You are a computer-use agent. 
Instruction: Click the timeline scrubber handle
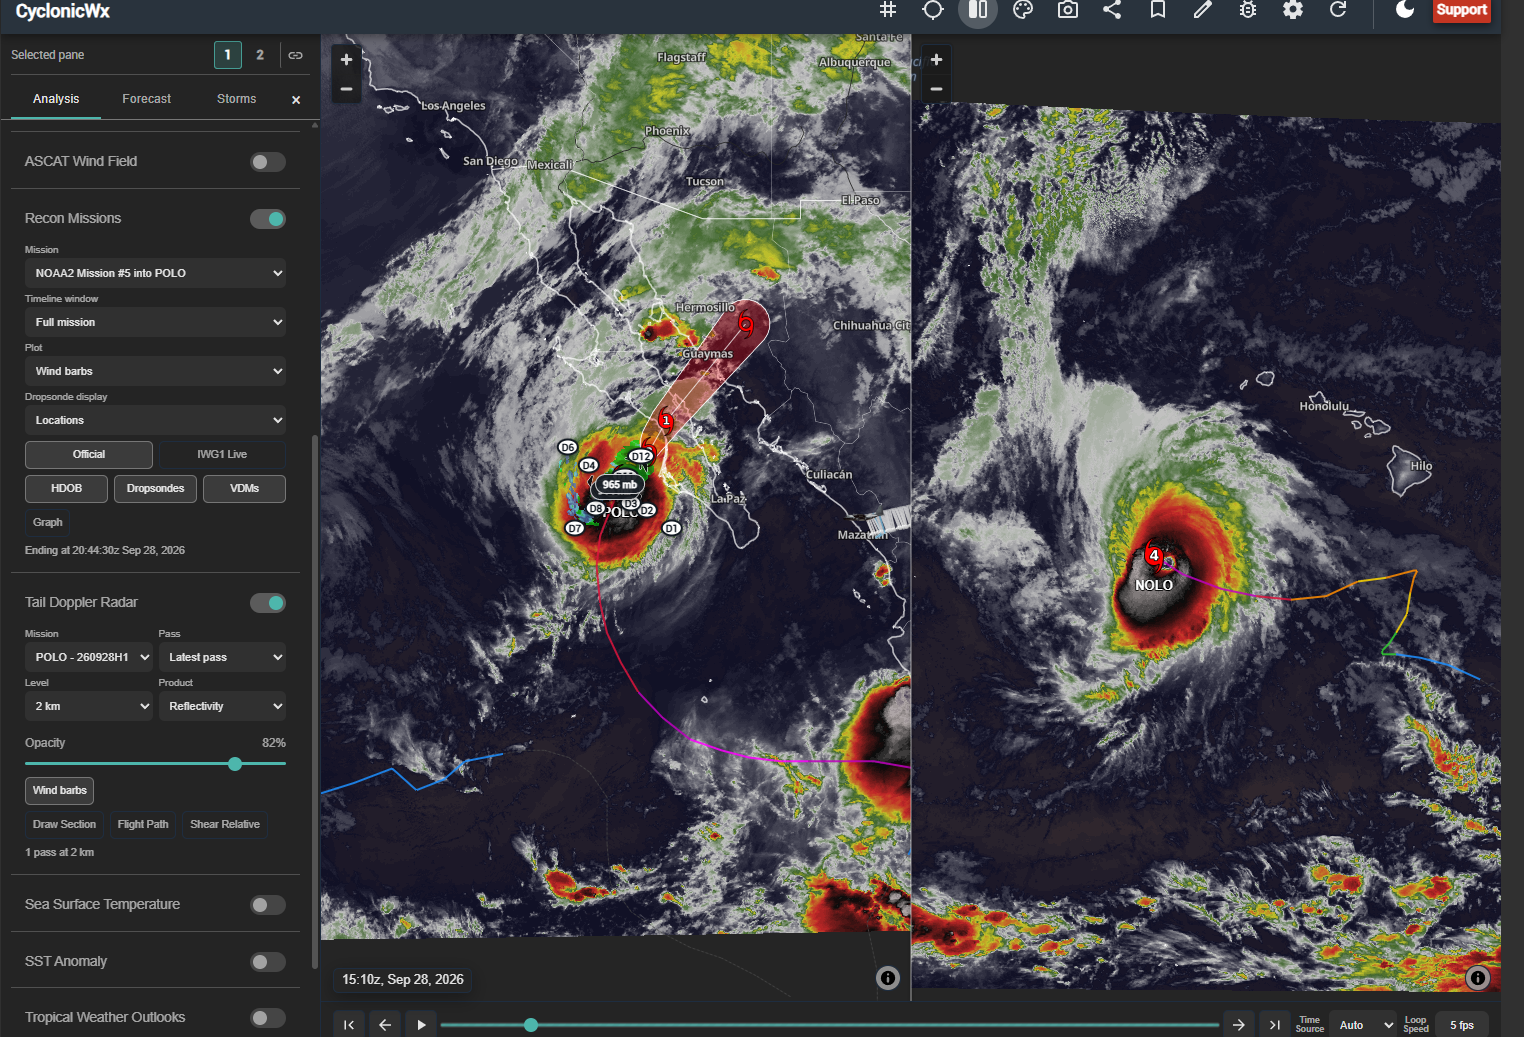pyautogui.click(x=531, y=1025)
